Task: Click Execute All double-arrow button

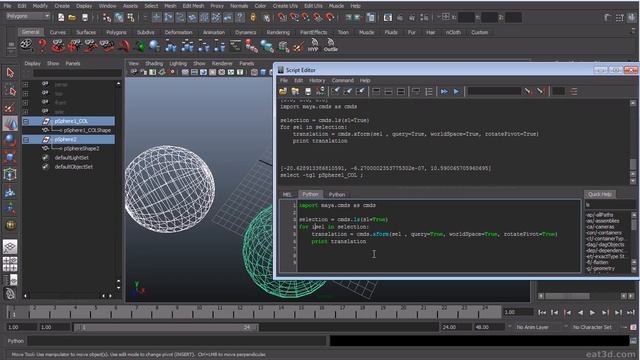Action: (444, 91)
